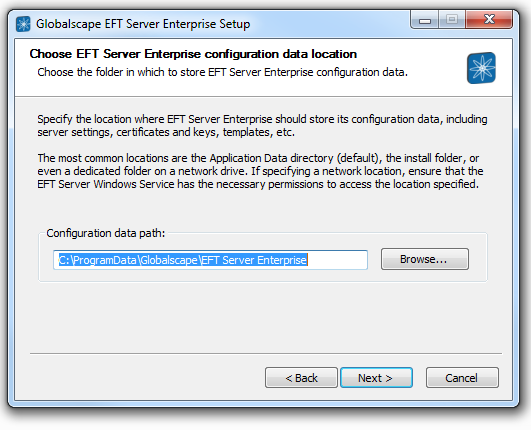Cancel the EFT Server installation
Image resolution: width=531 pixels, height=430 pixels.
(x=462, y=378)
